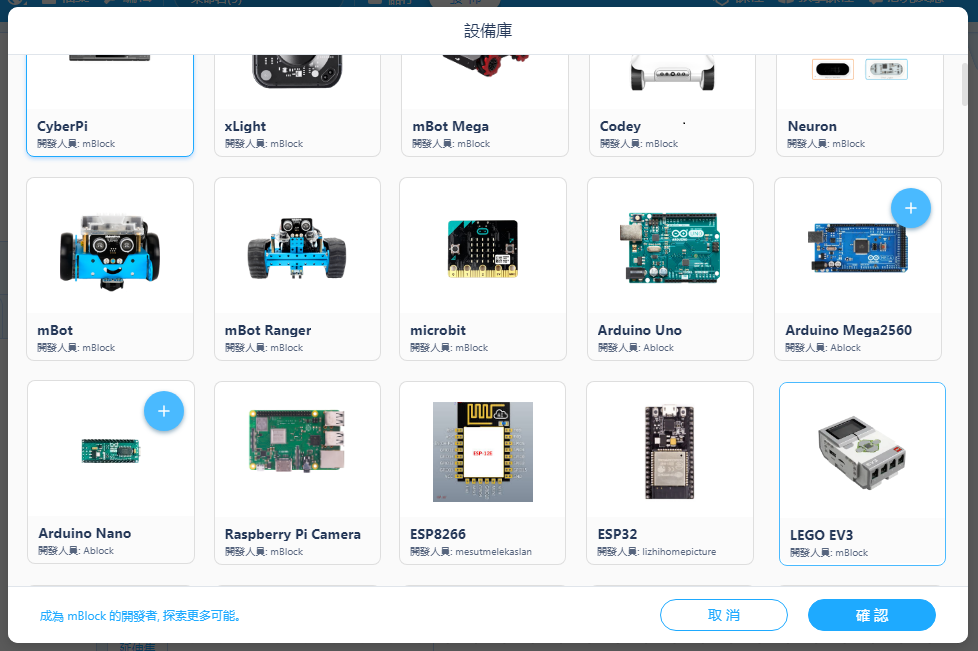Viewport: 978px width, 651px height.
Task: Click the 取消 cancel button
Action: [x=724, y=615]
